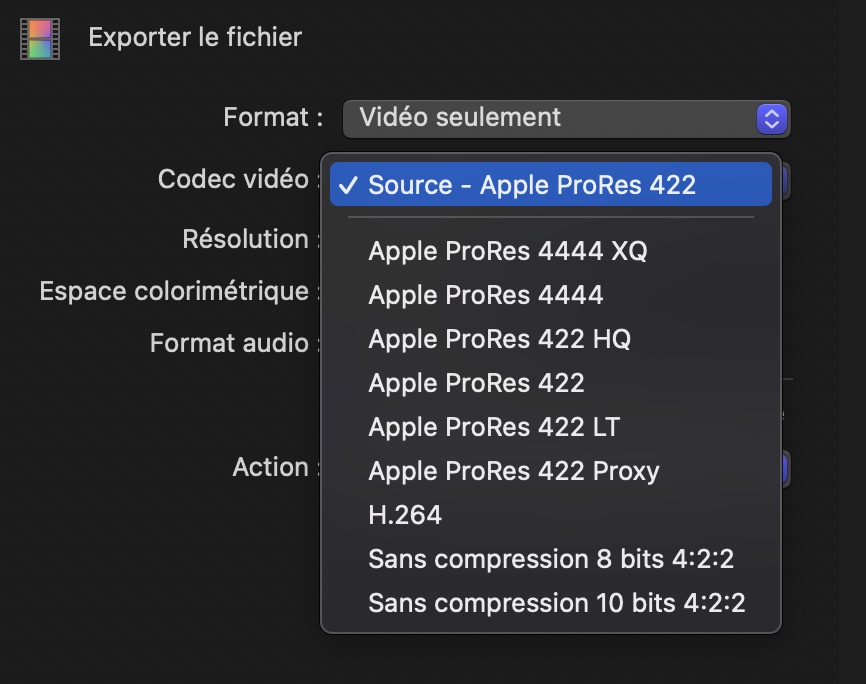Click the Espace colorimétrique label
Screen dimensions: 866x684
tap(174, 292)
